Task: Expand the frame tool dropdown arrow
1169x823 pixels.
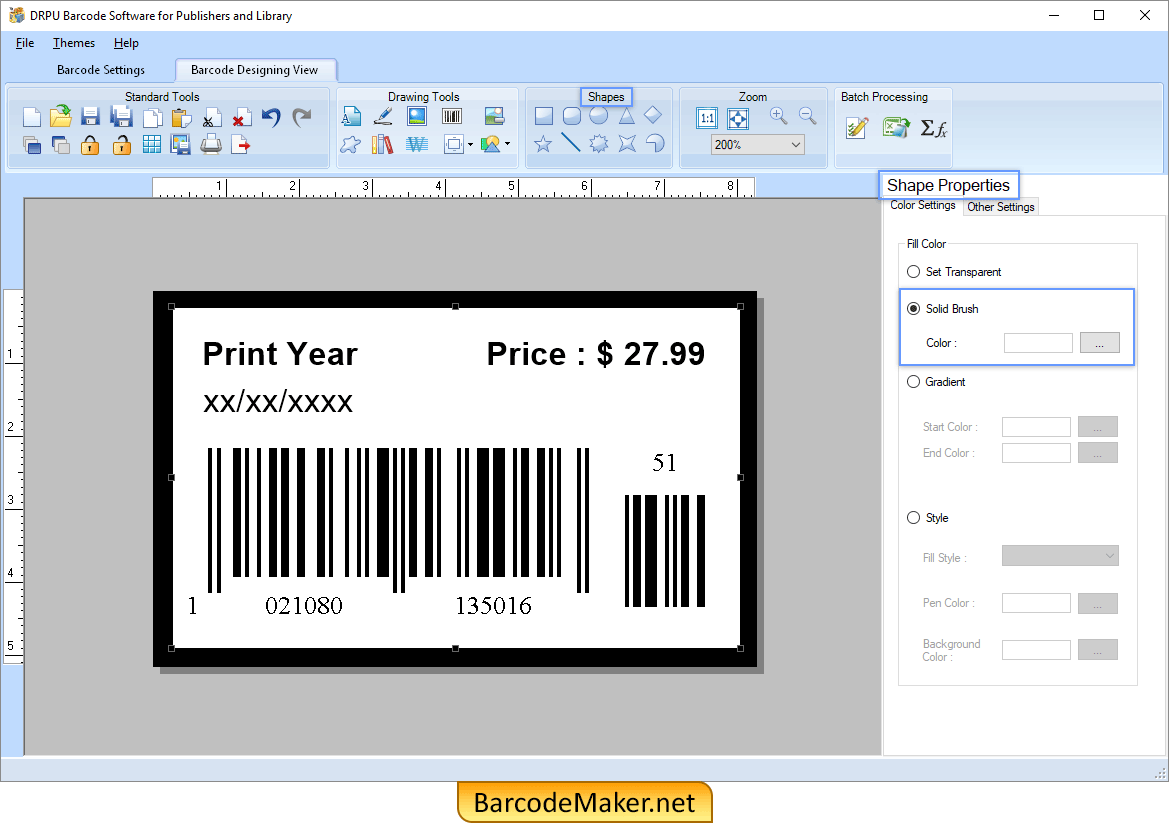Action: pos(470,145)
